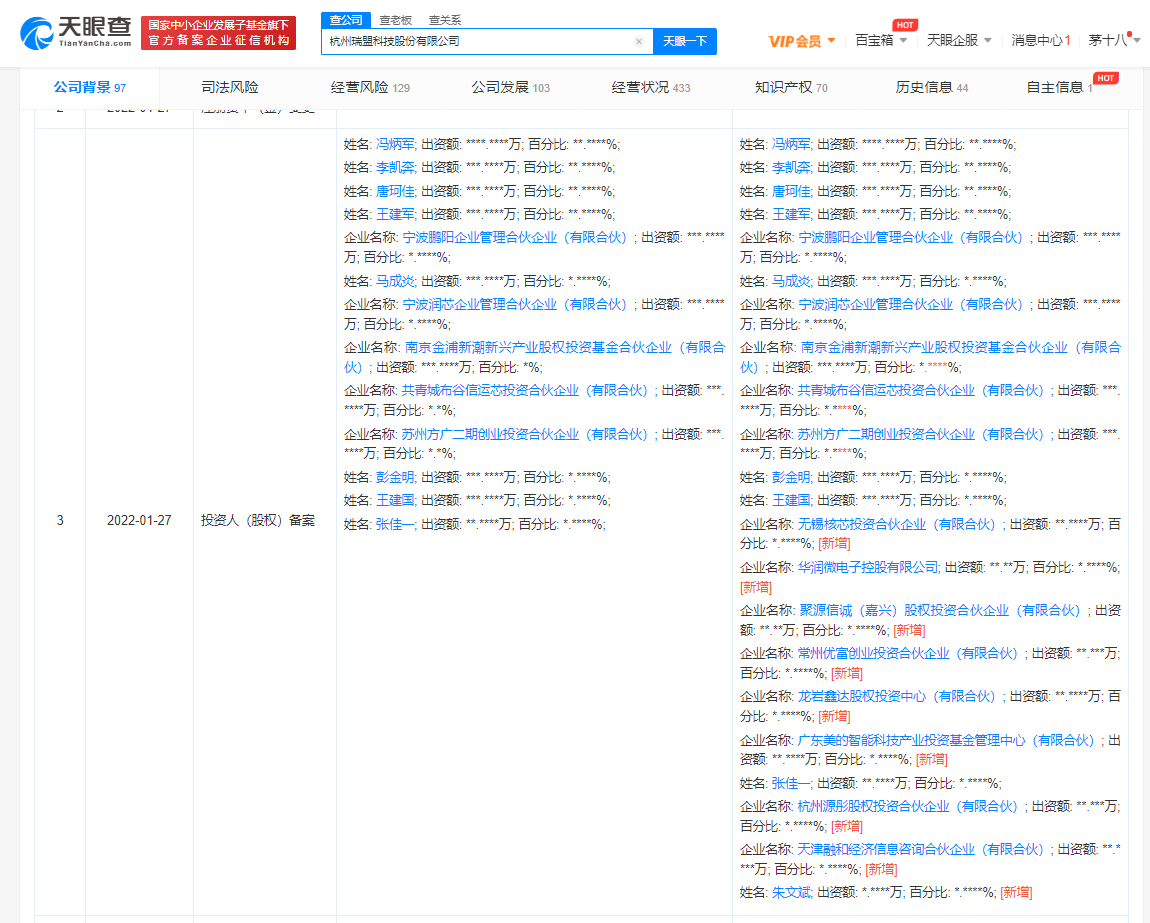This screenshot has width=1150, height=923.
Task: Open the red government fund certification banner
Action: [219, 33]
